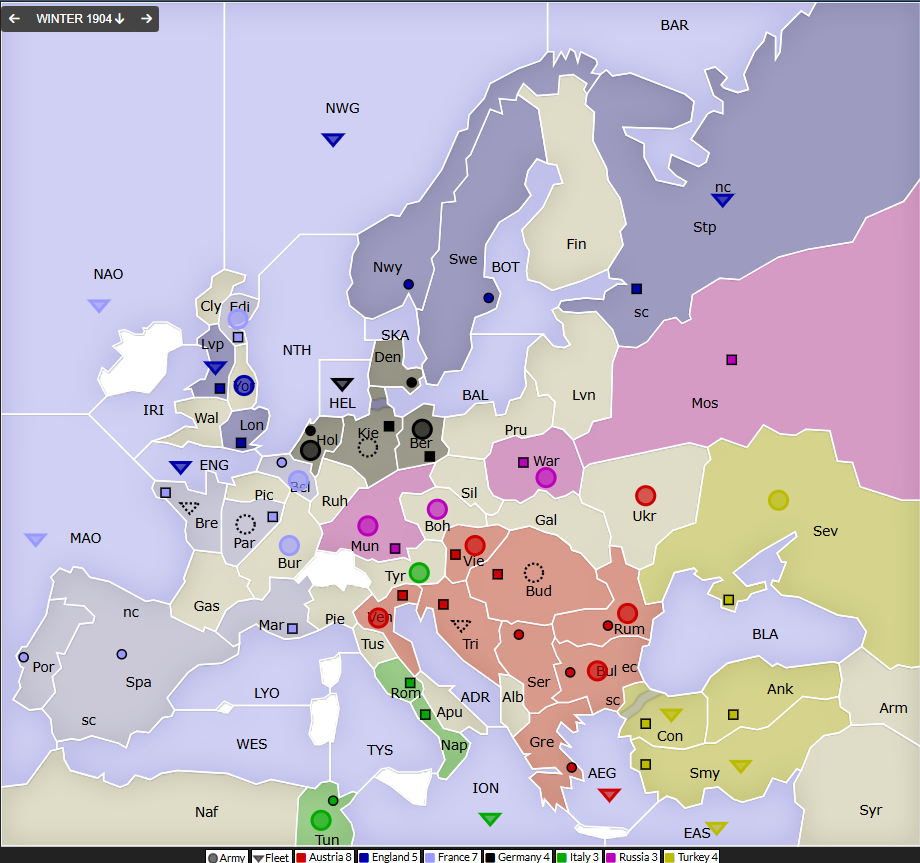This screenshot has width=920, height=863.
Task: Click the dashed army marker in Kie
Action: (x=368, y=448)
